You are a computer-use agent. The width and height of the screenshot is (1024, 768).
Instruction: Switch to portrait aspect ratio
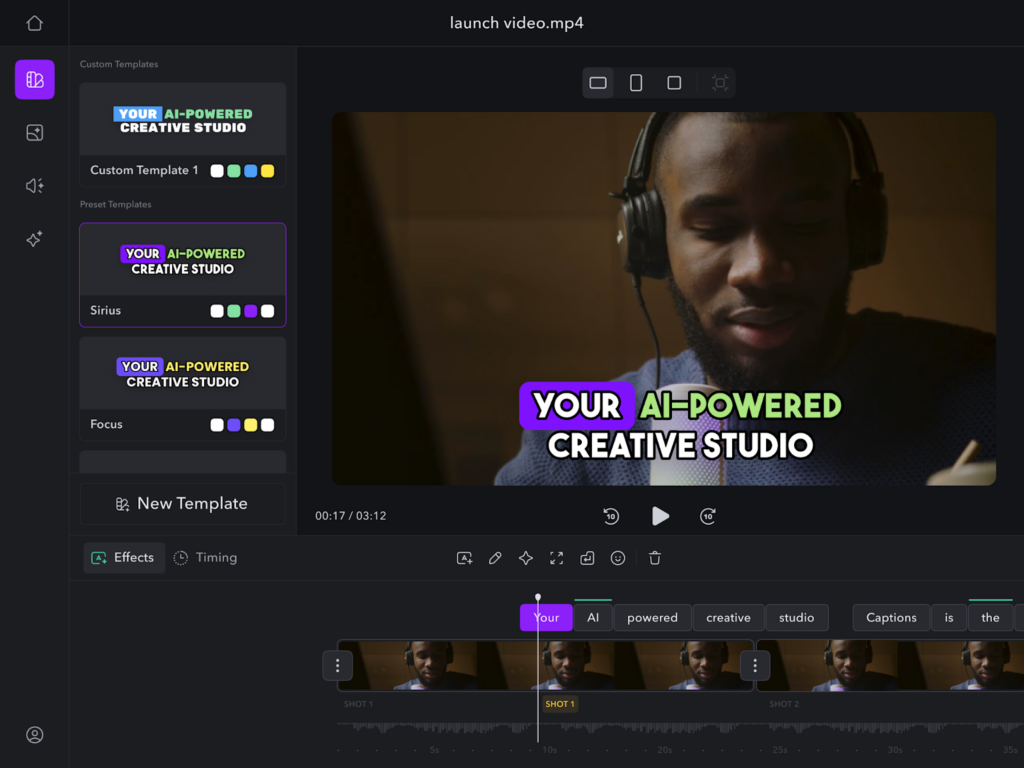click(636, 83)
